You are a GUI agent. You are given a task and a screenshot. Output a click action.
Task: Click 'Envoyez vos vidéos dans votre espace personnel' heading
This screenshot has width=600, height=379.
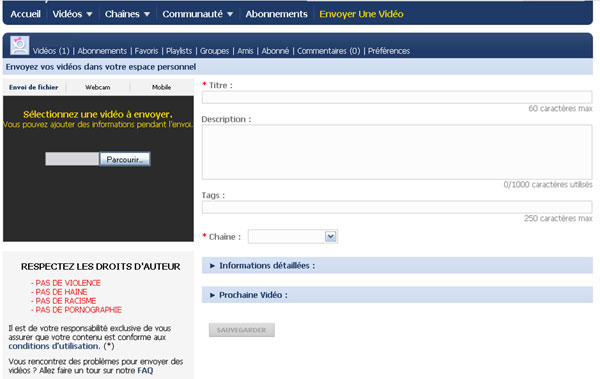(101, 67)
